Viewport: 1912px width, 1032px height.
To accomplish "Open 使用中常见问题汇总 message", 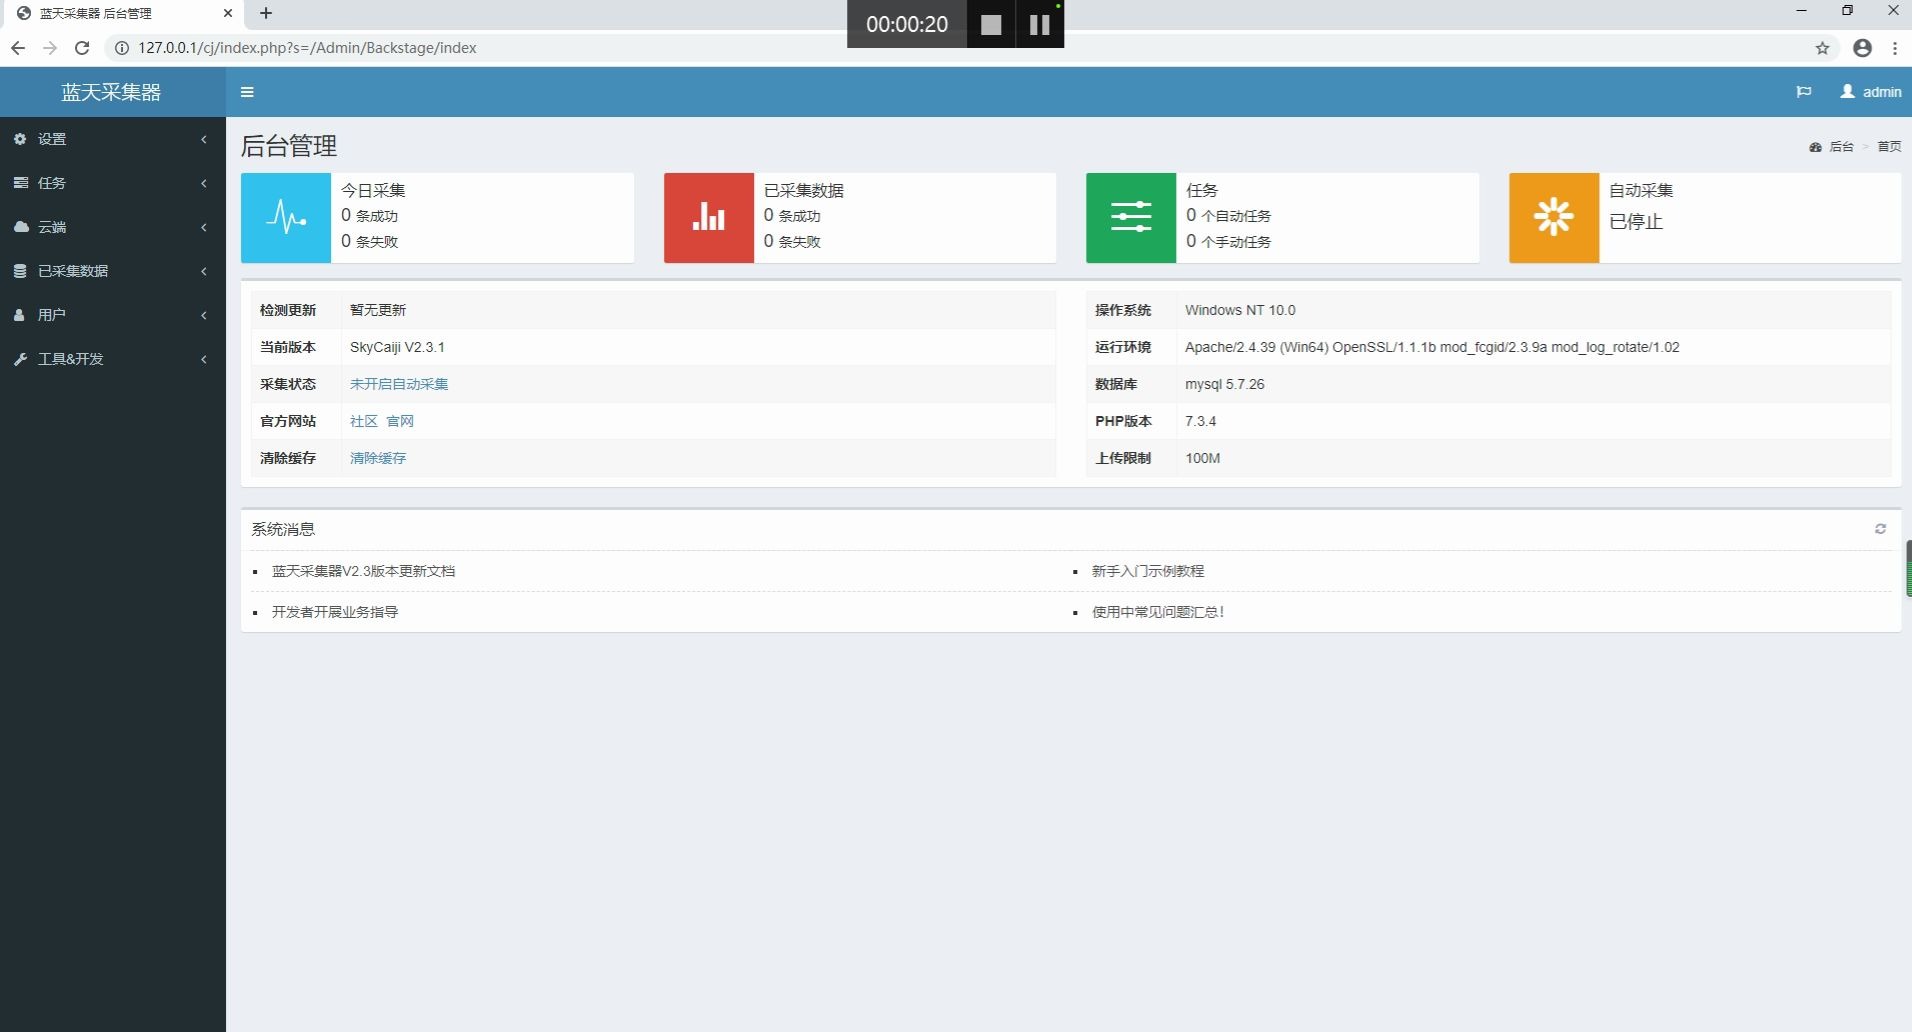I will (1158, 612).
